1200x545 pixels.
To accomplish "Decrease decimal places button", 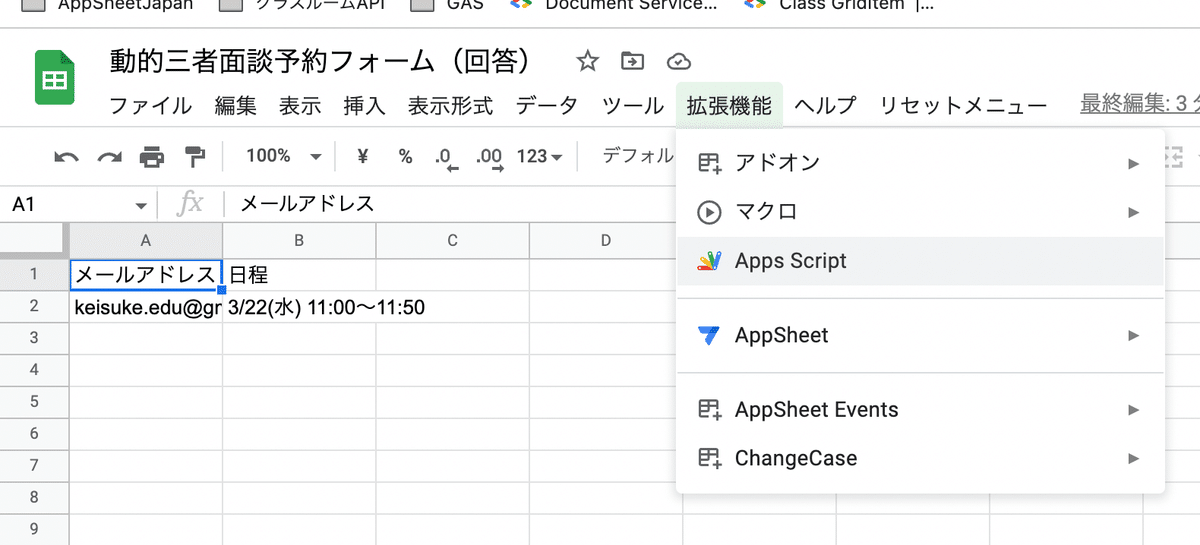I will tap(446, 157).
